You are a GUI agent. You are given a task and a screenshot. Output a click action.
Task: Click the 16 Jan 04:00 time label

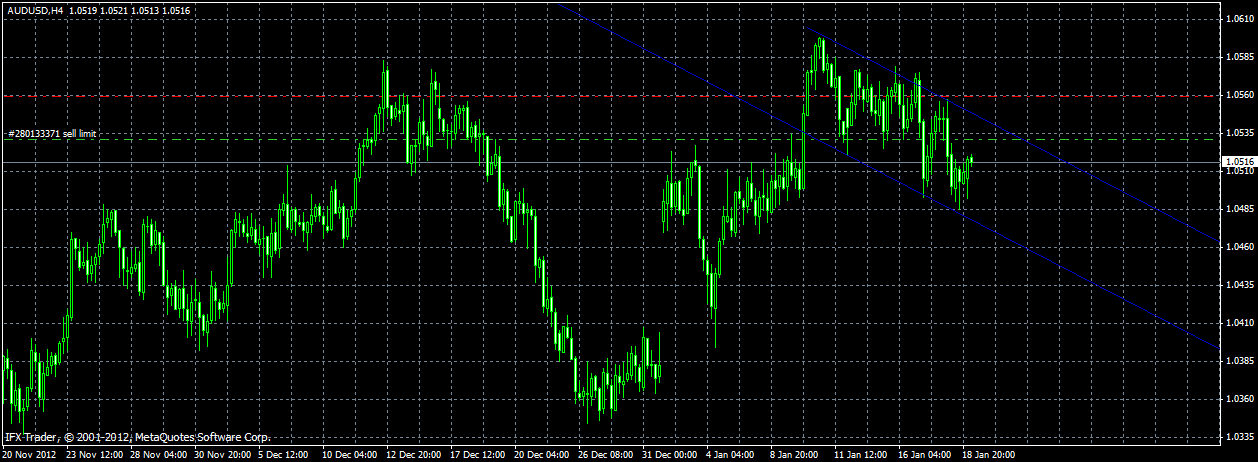926,454
